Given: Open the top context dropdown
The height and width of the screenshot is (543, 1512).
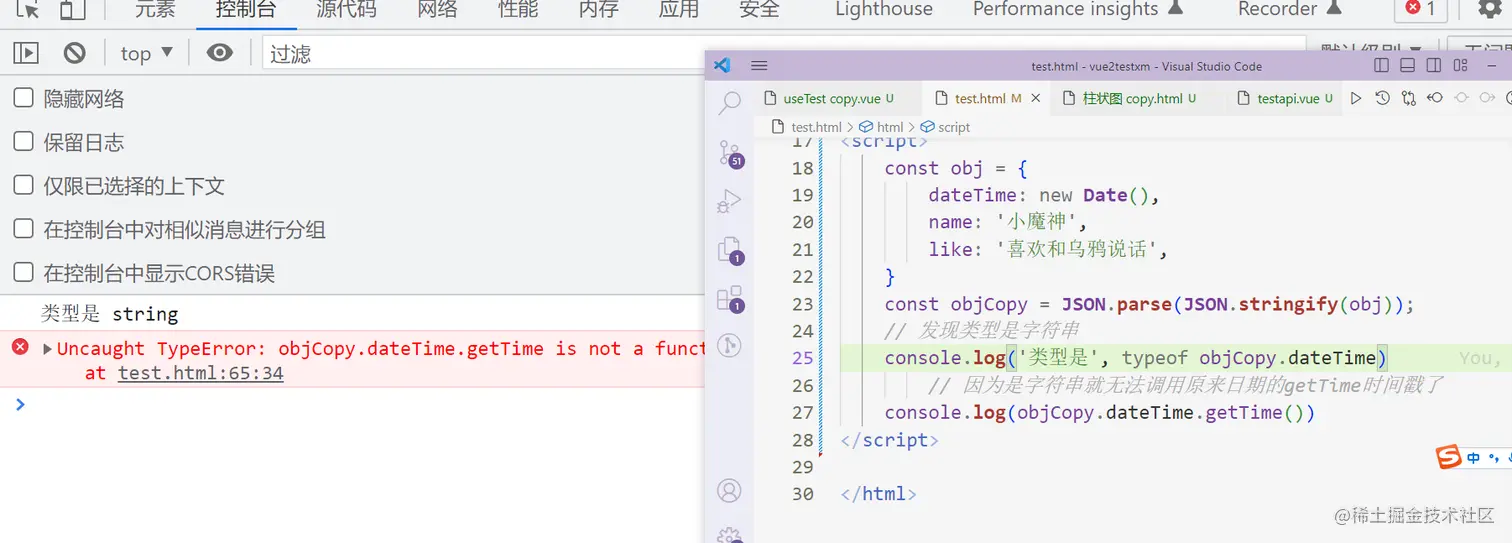Looking at the screenshot, I should (x=147, y=53).
